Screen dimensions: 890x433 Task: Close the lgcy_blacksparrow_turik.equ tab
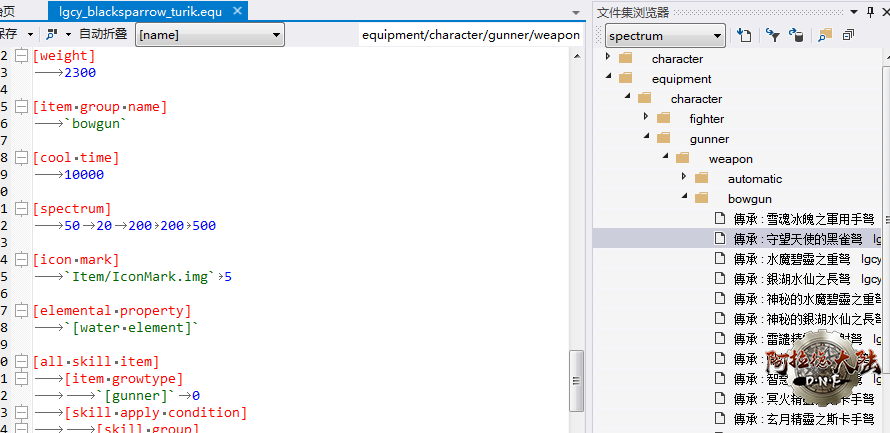click(x=238, y=11)
